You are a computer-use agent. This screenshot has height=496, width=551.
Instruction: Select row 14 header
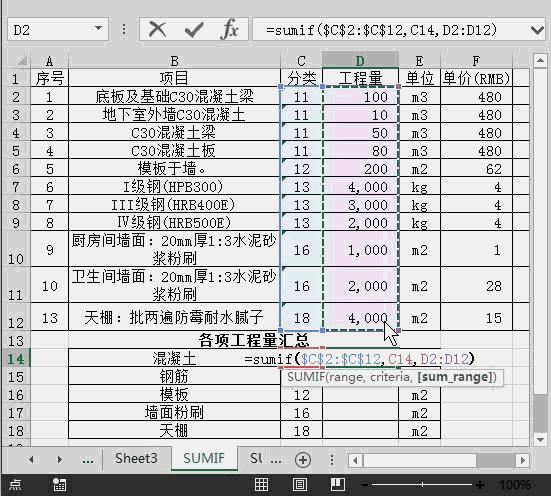click(15, 359)
